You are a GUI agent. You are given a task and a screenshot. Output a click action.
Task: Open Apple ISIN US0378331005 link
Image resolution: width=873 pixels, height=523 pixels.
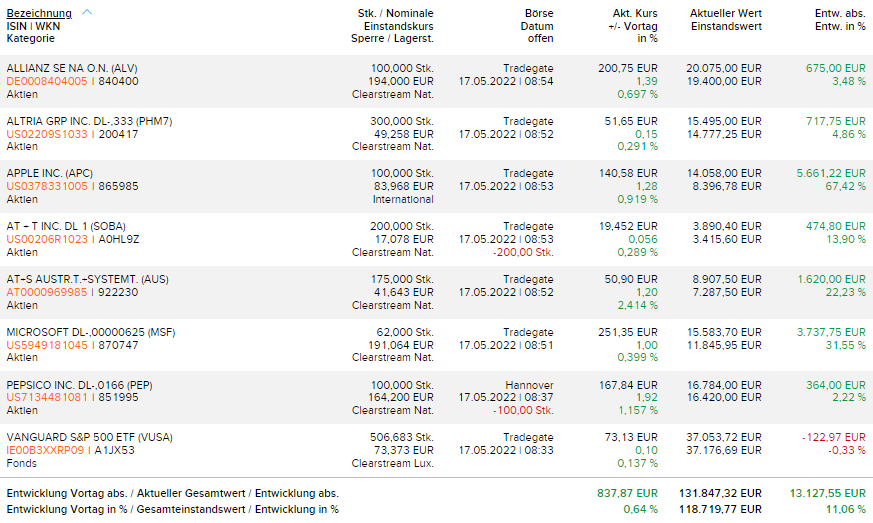[47, 186]
